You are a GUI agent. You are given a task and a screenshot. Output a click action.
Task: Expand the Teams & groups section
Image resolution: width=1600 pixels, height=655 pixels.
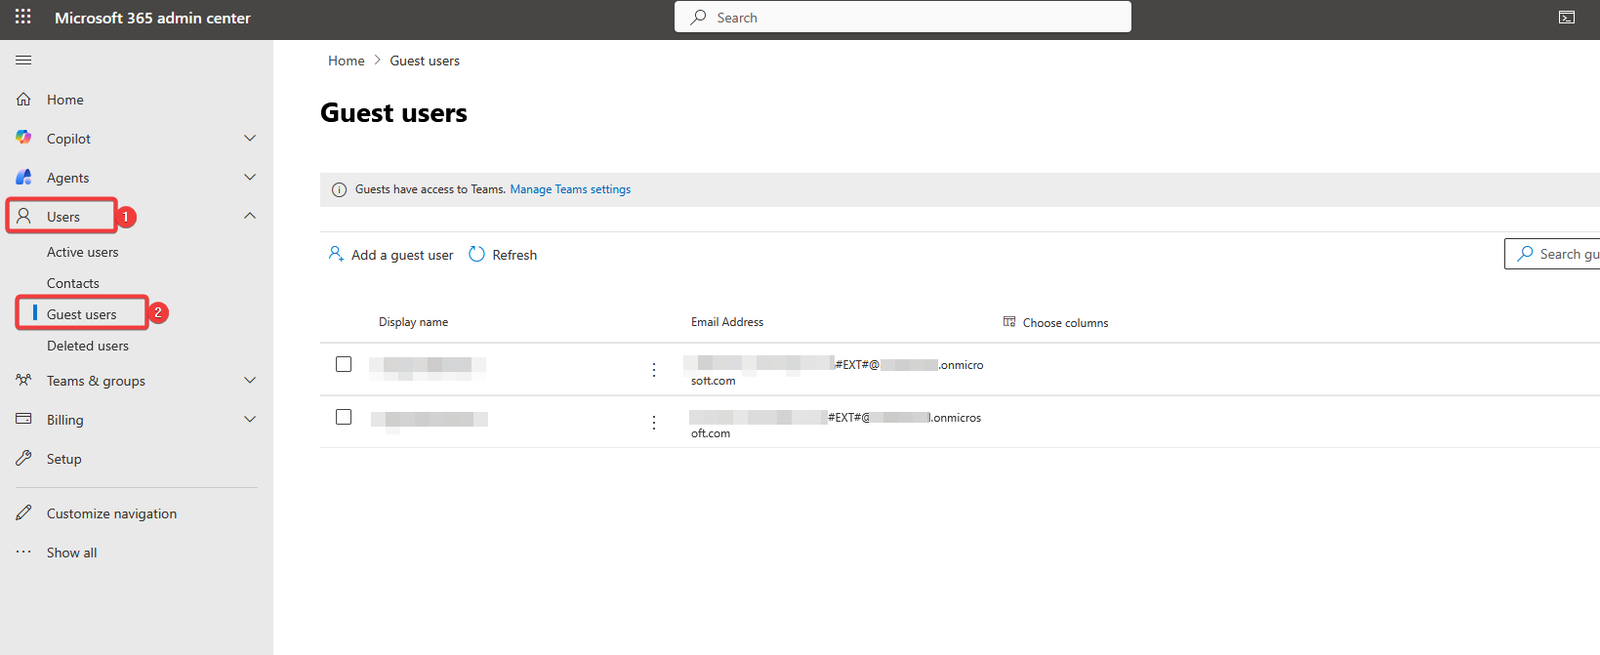point(250,380)
